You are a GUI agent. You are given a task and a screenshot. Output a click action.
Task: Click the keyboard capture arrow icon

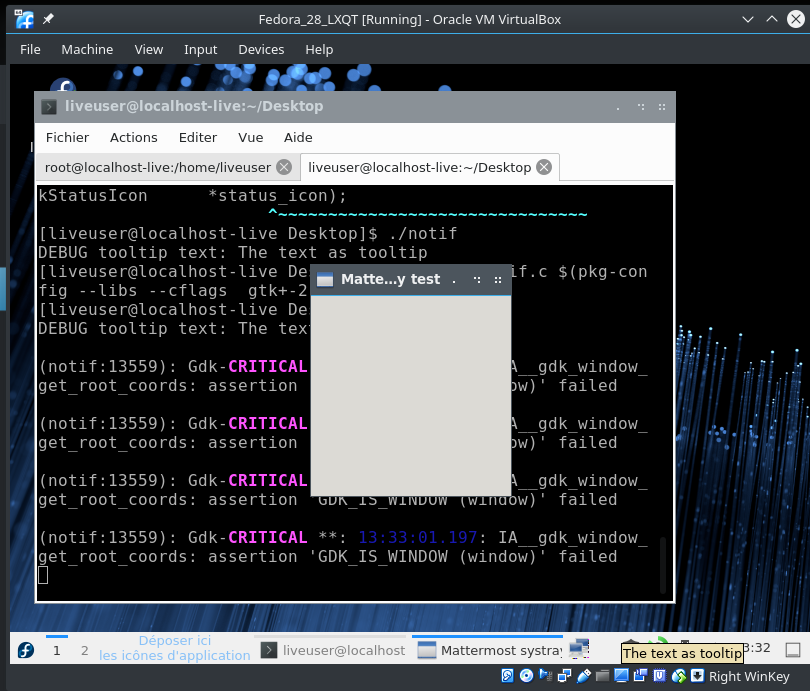pos(697,676)
